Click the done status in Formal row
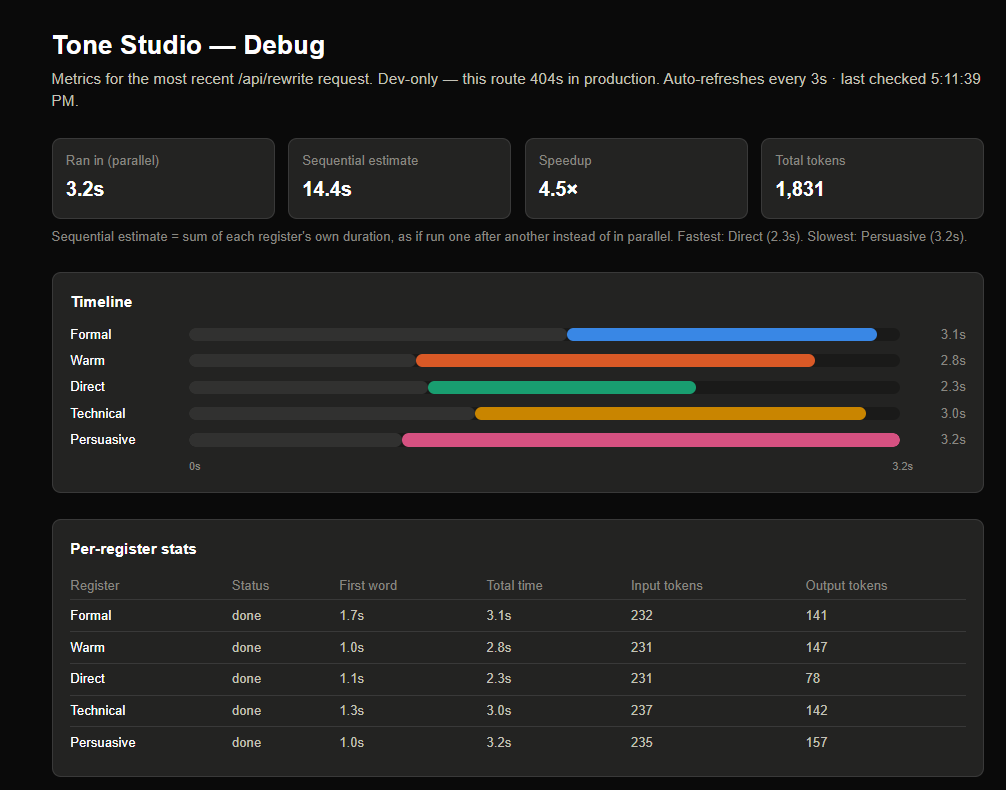The width and height of the screenshot is (1006, 790). [x=246, y=615]
